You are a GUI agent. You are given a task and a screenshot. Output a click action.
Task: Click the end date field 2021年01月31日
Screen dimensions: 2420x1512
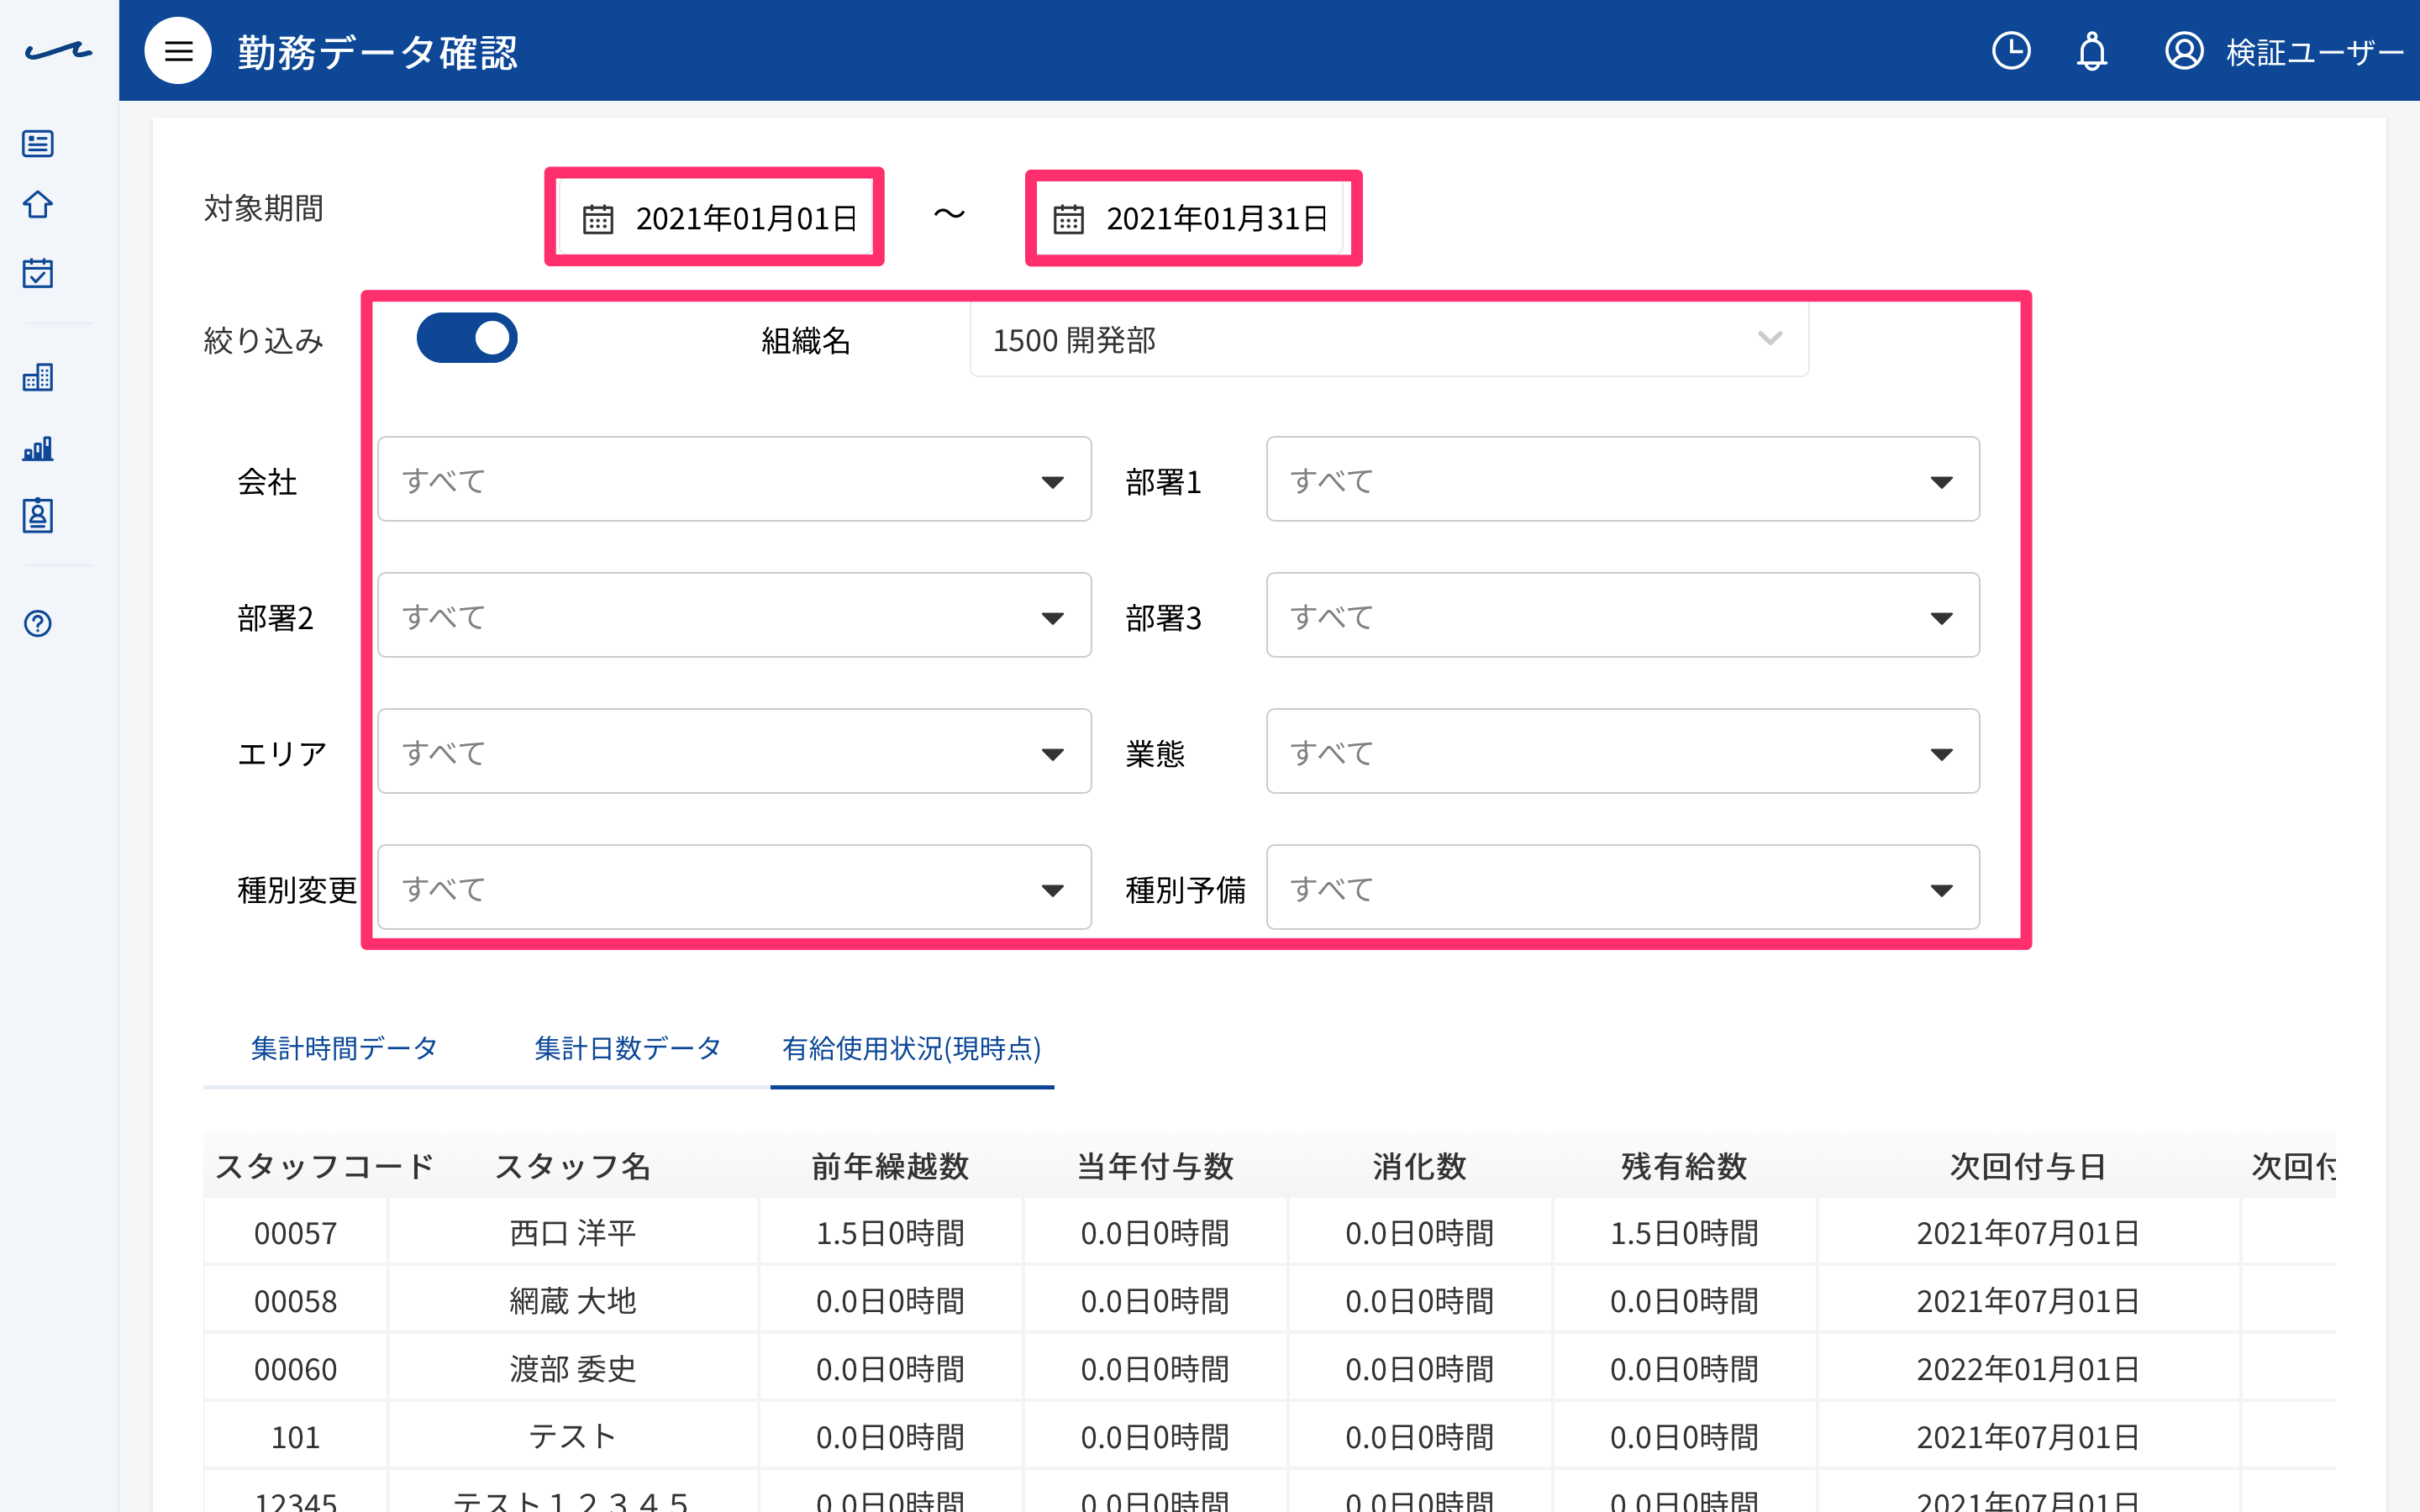click(1190, 218)
